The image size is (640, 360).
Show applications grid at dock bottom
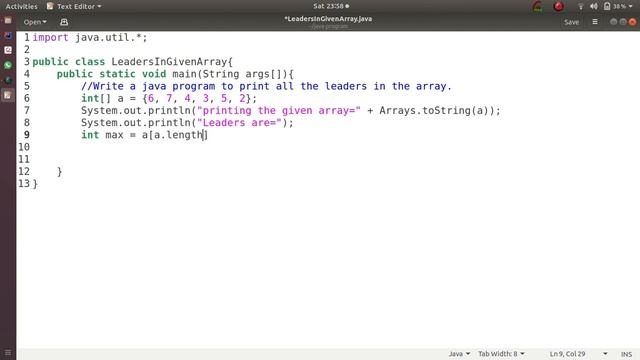[8, 353]
